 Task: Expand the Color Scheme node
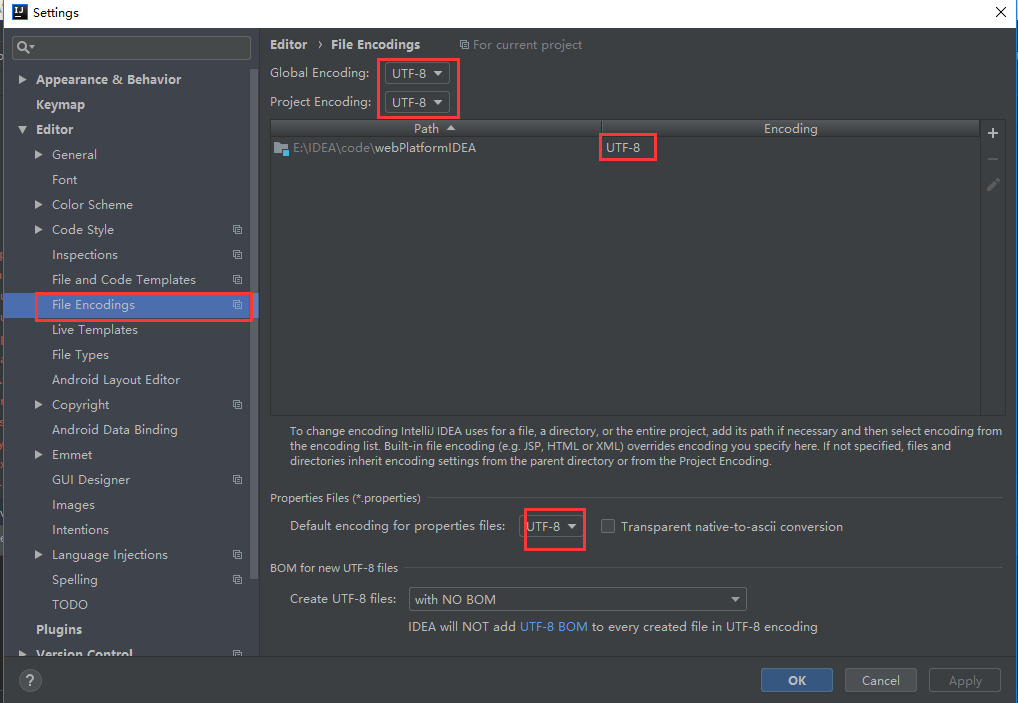click(x=38, y=204)
